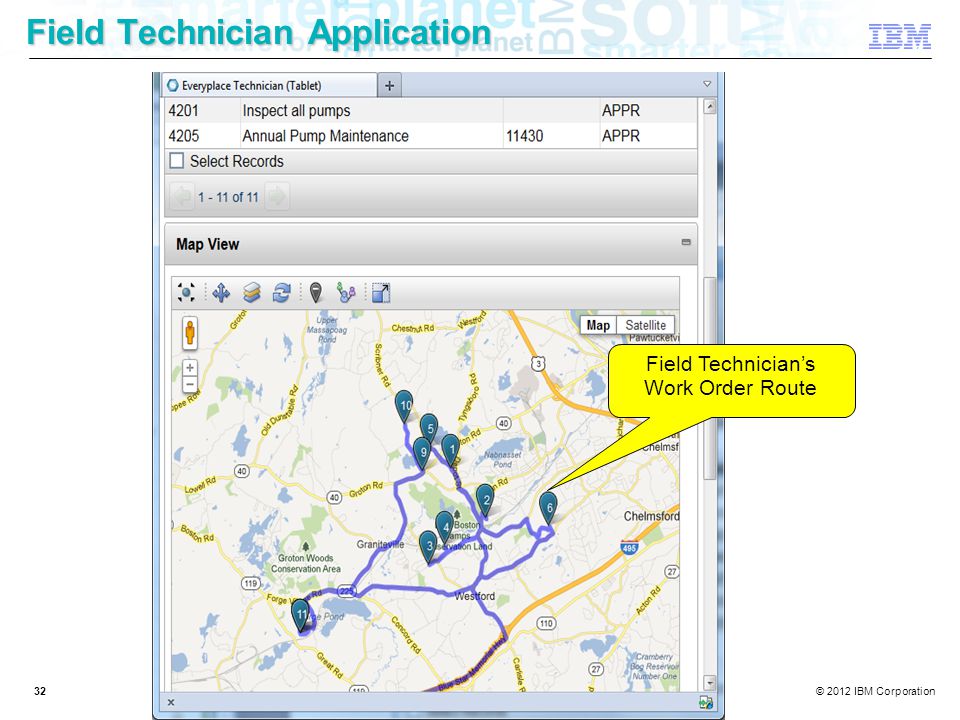The height and width of the screenshot is (720, 960).
Task: Select the grey location marker tool
Action: pyautogui.click(x=315, y=293)
